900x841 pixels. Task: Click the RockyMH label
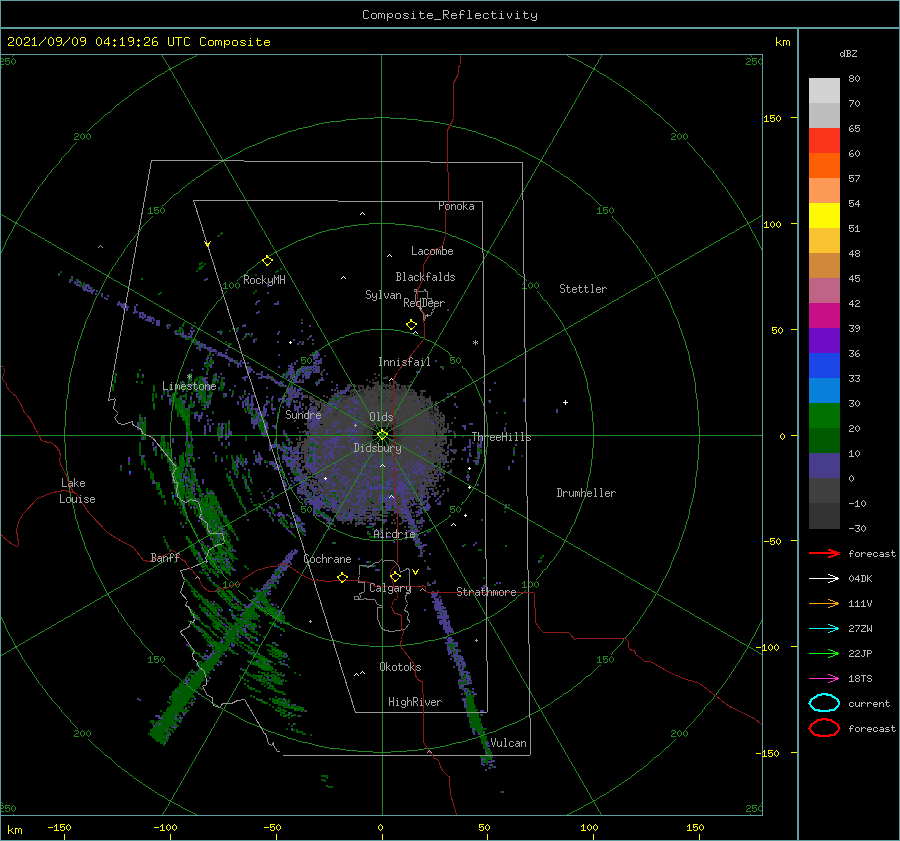click(x=264, y=280)
